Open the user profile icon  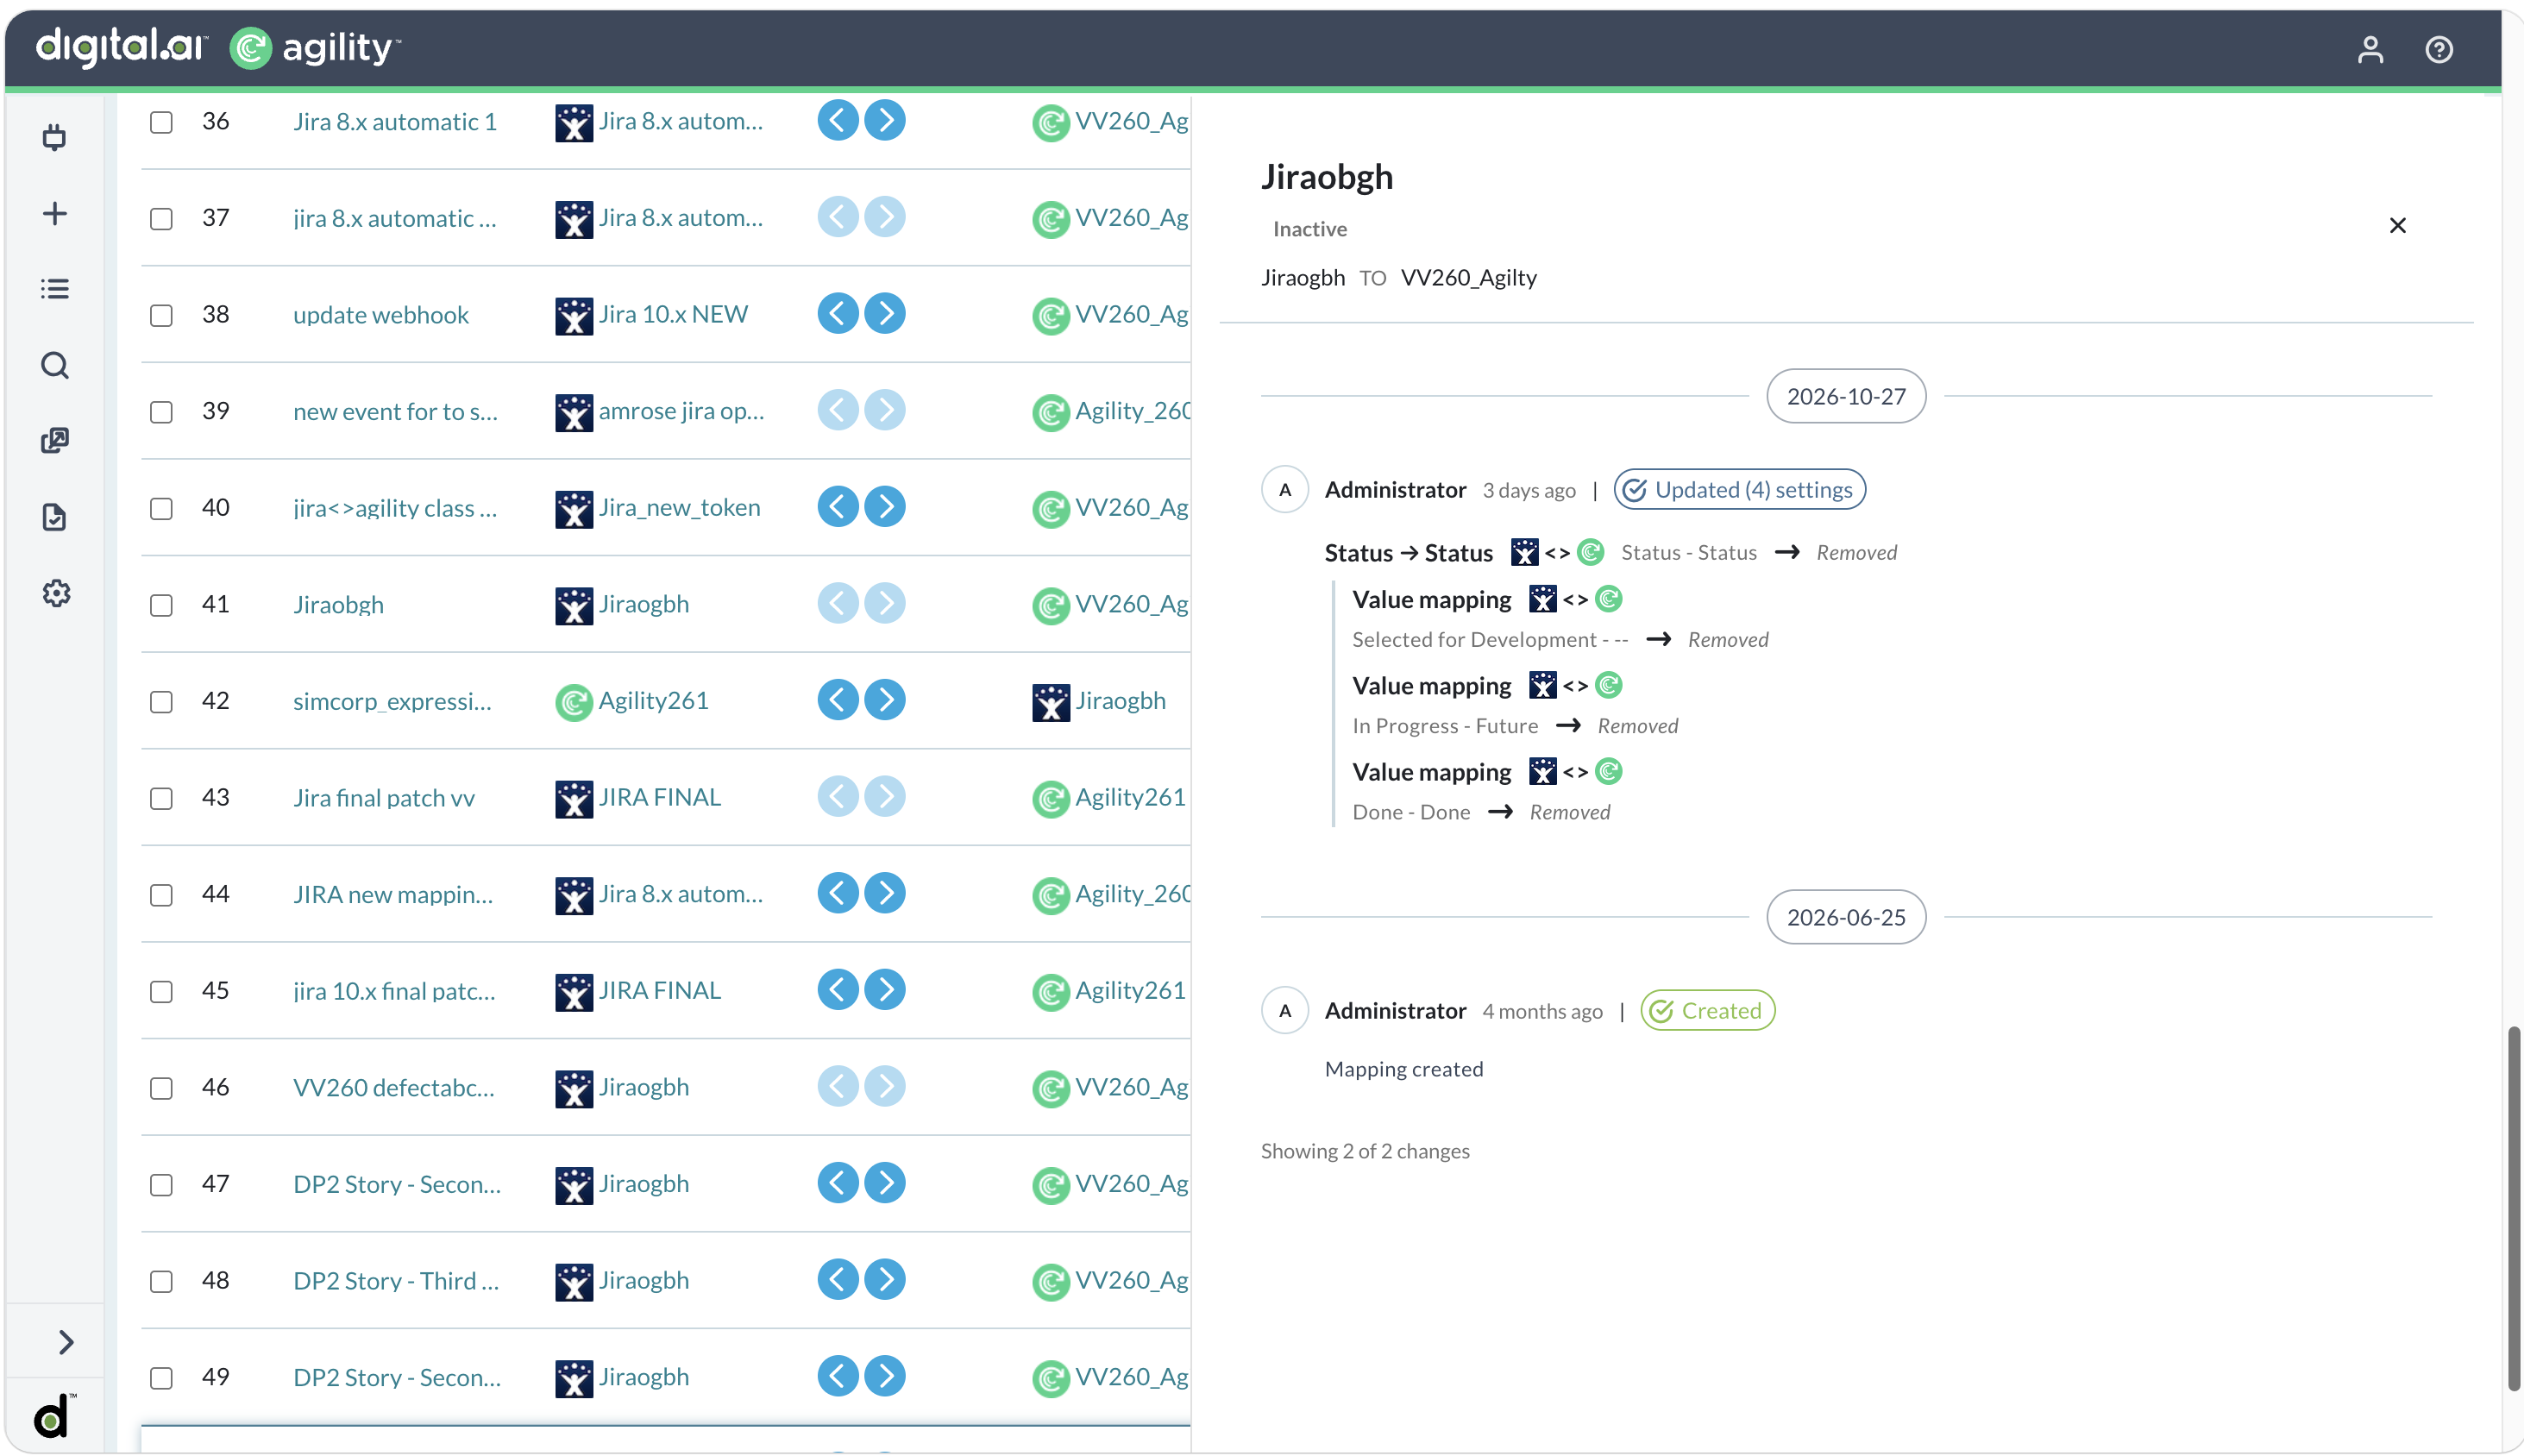click(x=2370, y=49)
